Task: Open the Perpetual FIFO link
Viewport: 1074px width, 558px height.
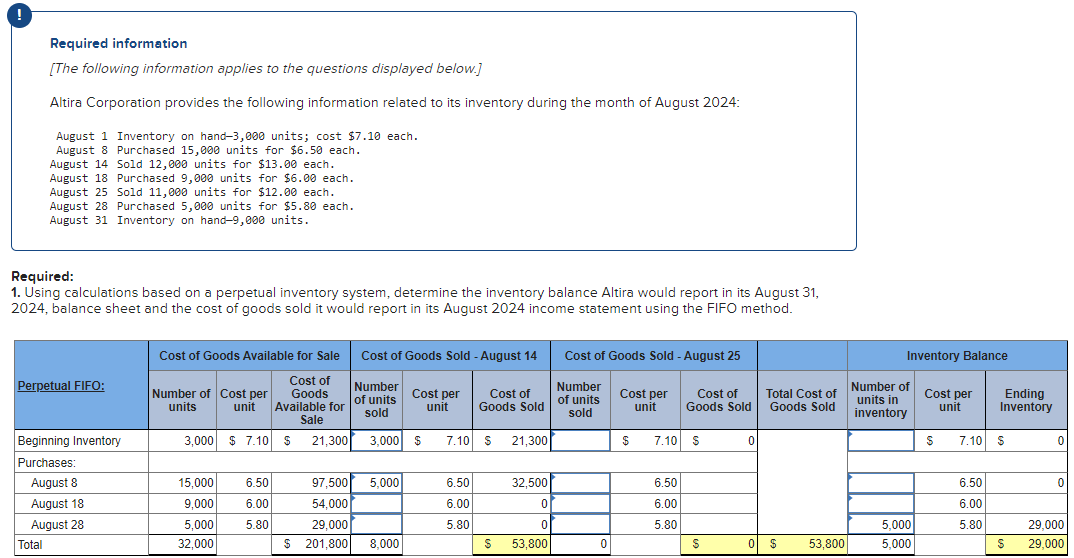Action: coord(61,385)
